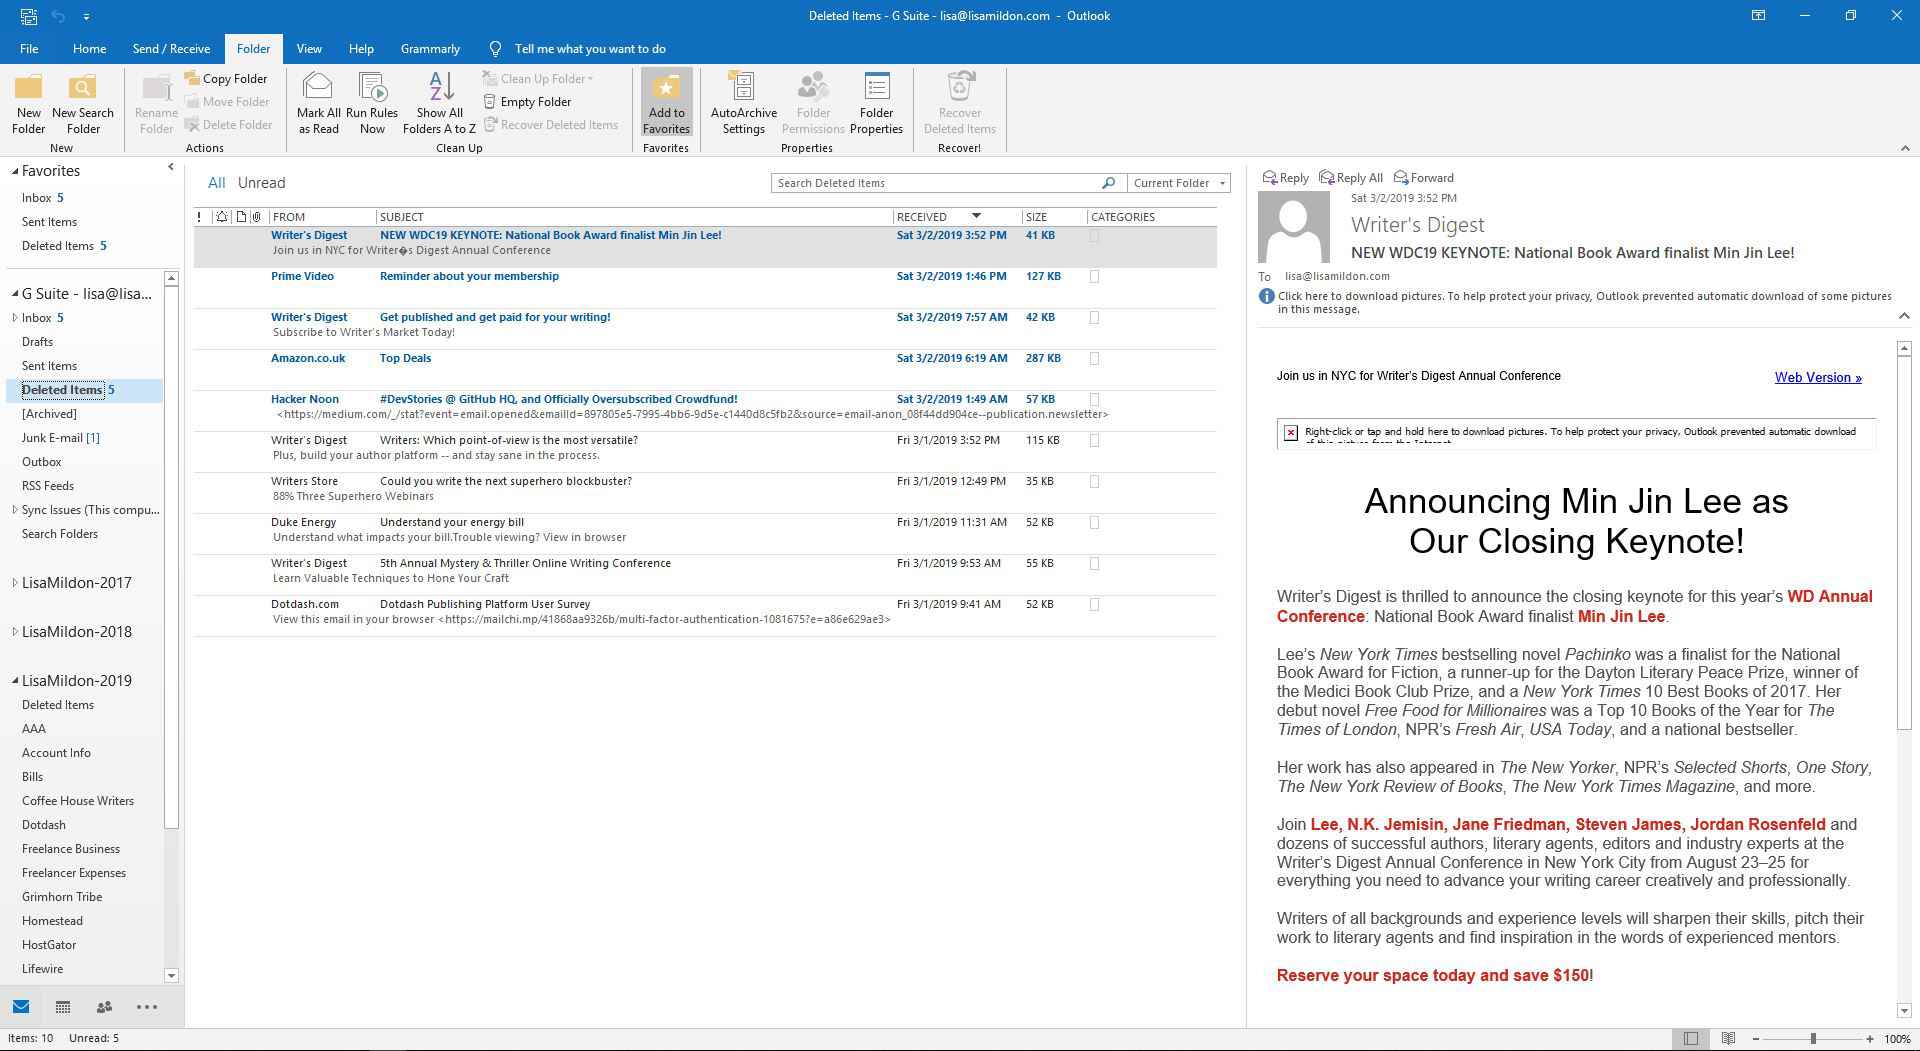Image resolution: width=1920 pixels, height=1051 pixels.
Task: Click the zoom slider handle
Action: click(x=1812, y=1039)
